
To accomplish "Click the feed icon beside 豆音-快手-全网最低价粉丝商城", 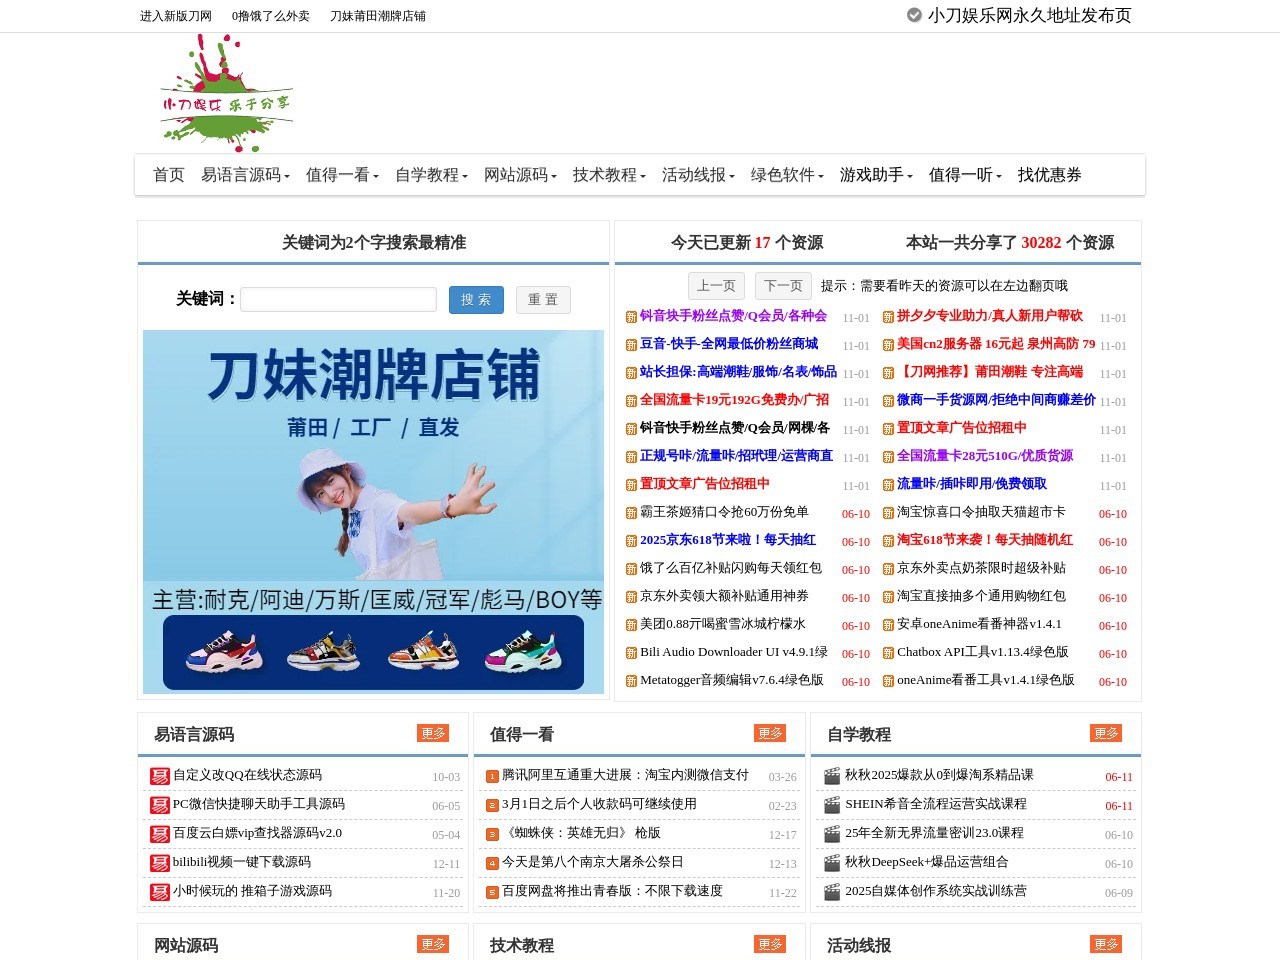I will pos(632,345).
